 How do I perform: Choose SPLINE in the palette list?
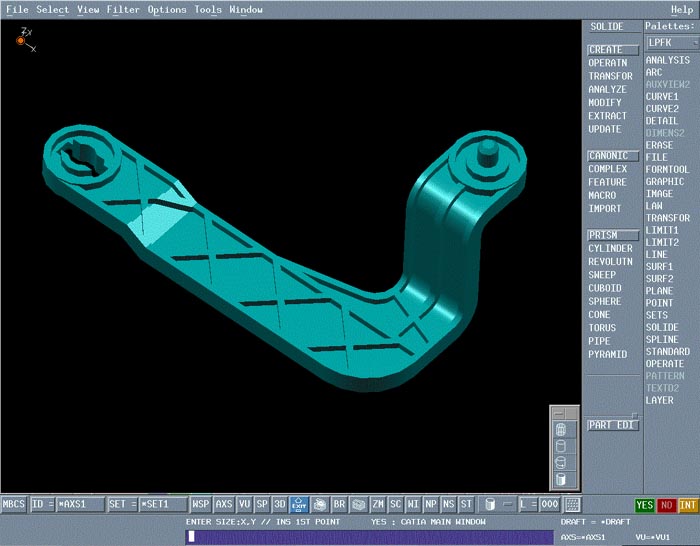(x=662, y=340)
